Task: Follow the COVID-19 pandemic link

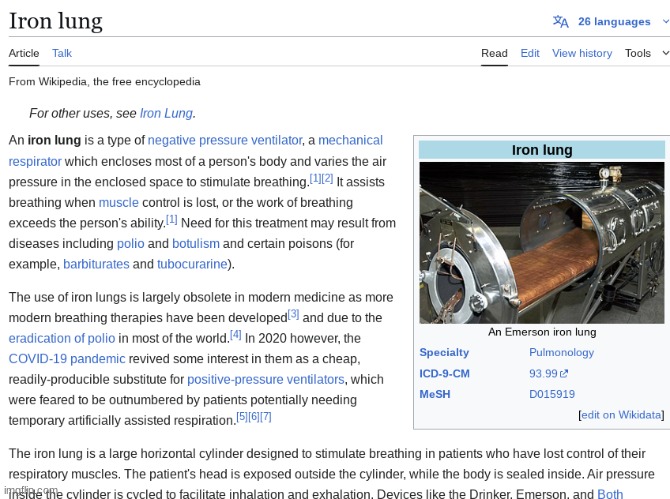Action: click(67, 359)
